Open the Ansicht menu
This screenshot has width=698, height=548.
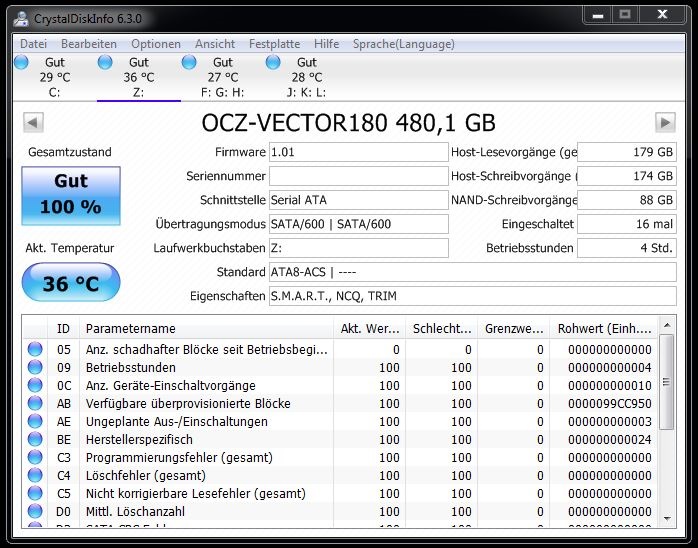[x=215, y=44]
